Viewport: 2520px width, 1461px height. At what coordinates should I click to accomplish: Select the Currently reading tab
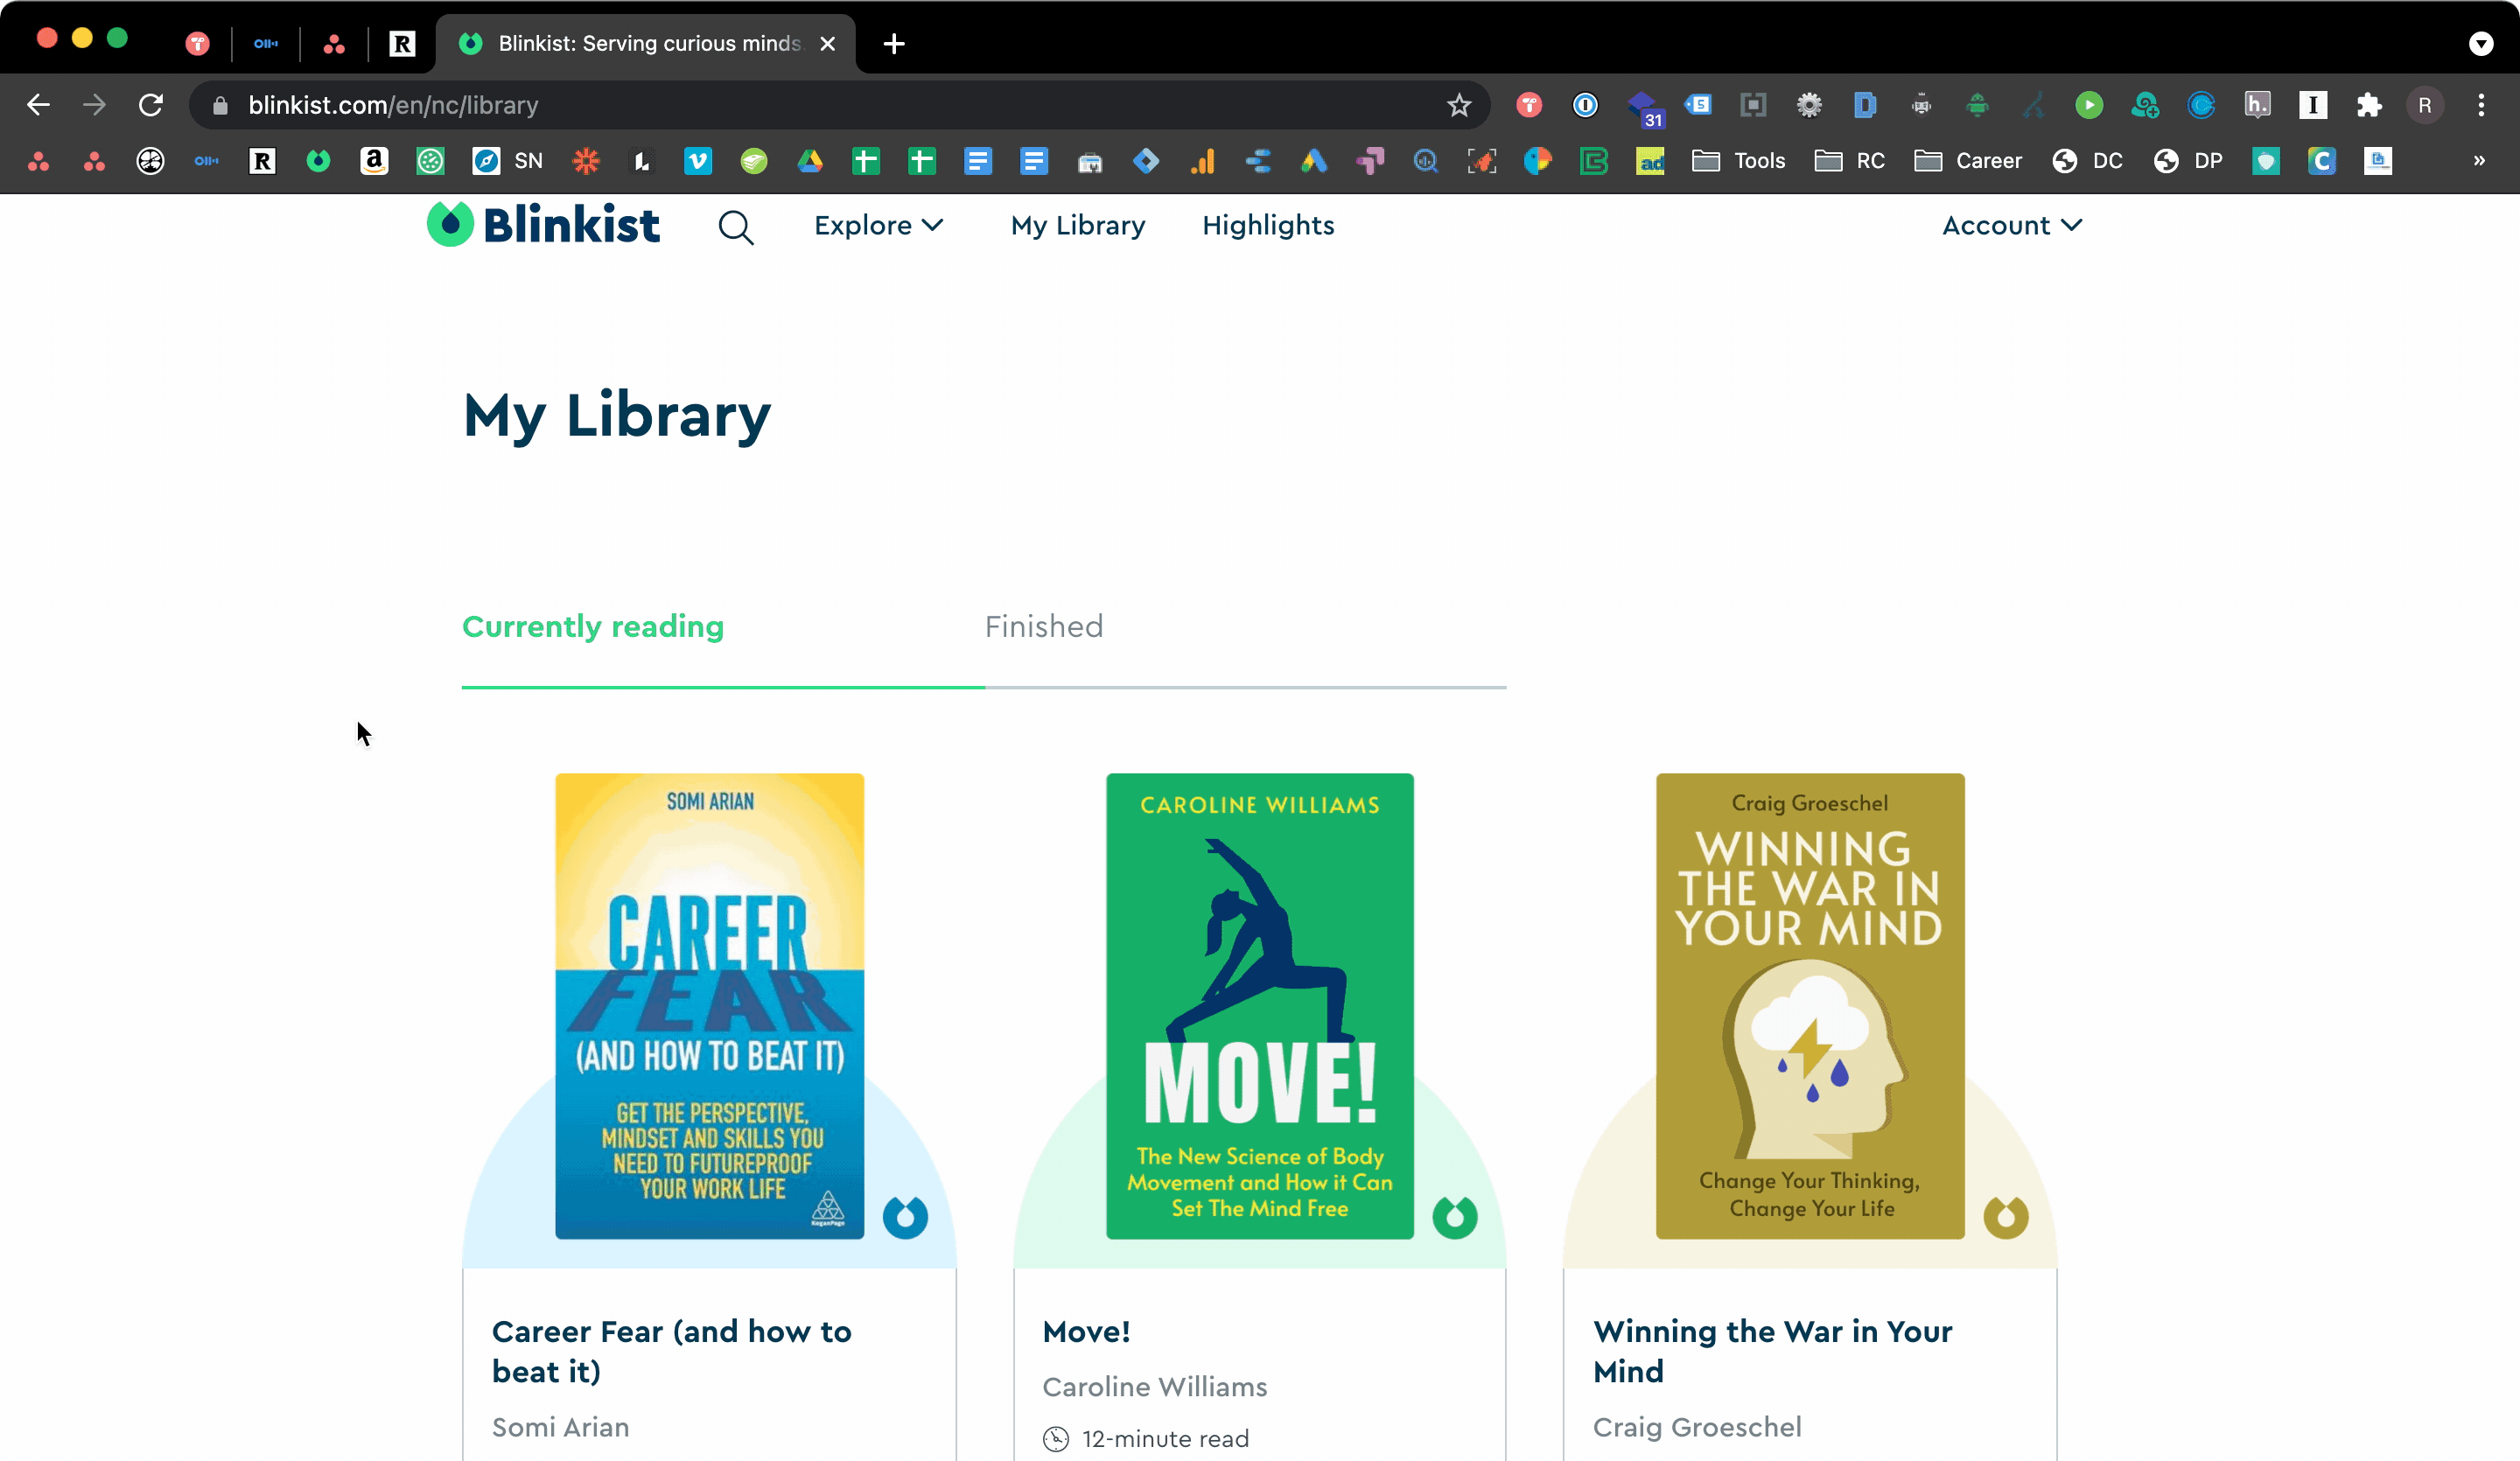click(593, 626)
